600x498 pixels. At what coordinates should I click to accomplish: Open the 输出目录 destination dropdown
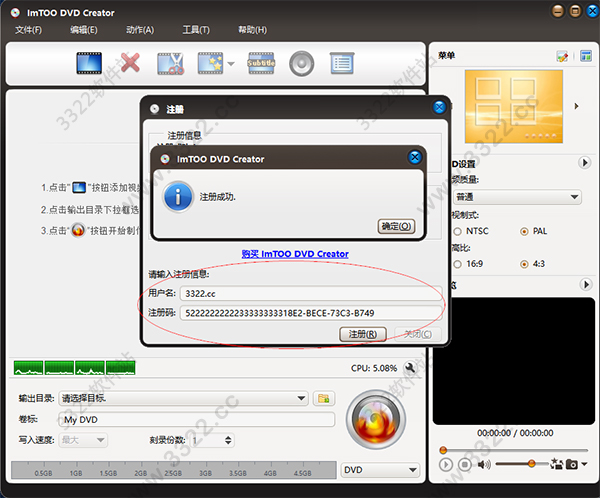pyautogui.click(x=183, y=398)
